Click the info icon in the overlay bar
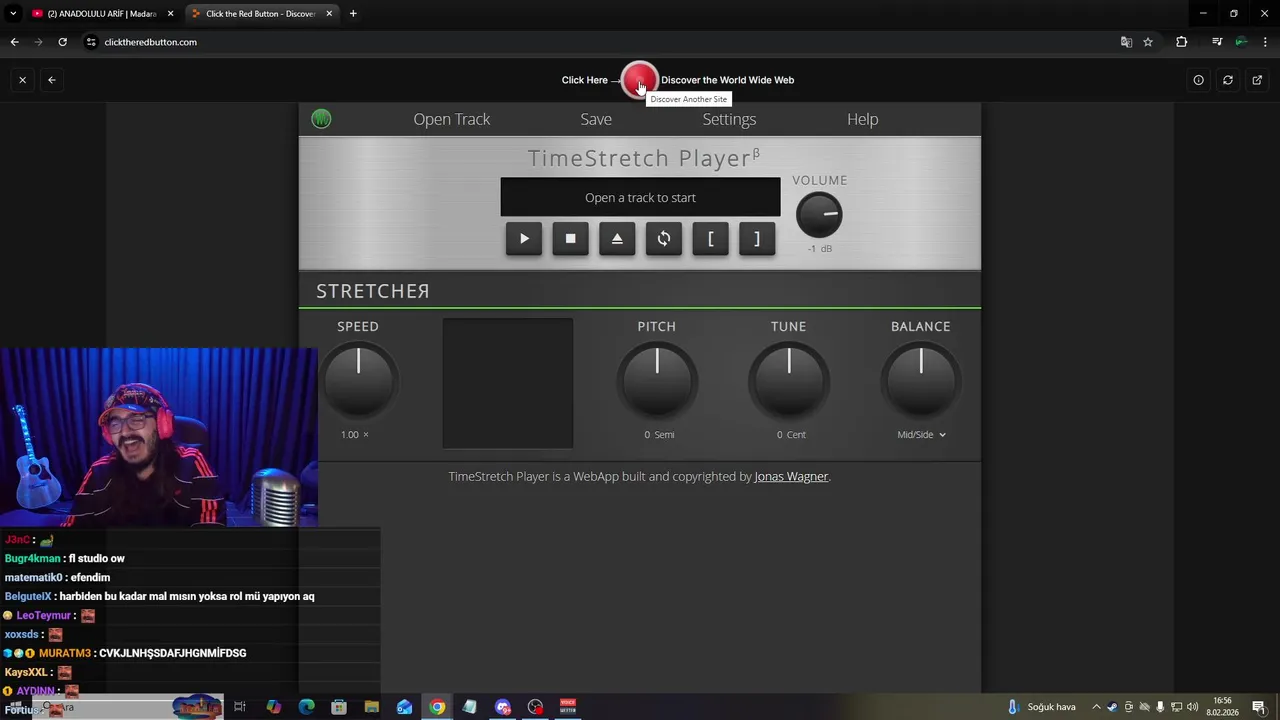The height and width of the screenshot is (720, 1280). pos(1198,80)
